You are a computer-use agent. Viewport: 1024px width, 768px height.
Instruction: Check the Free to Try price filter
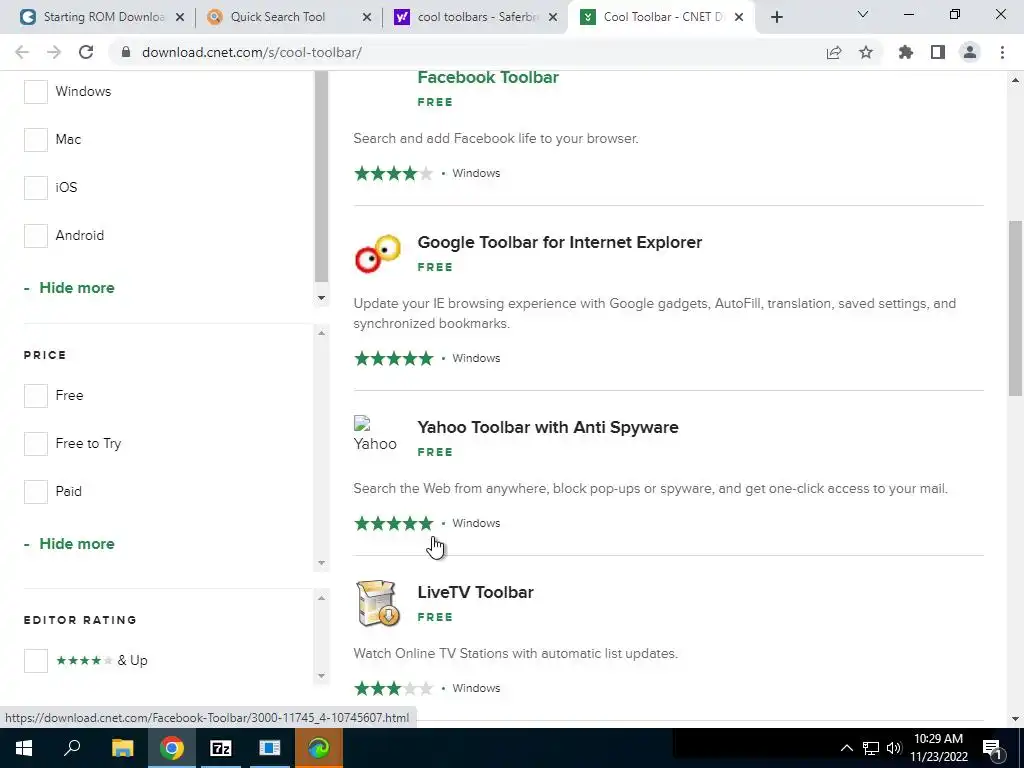[x=36, y=444]
